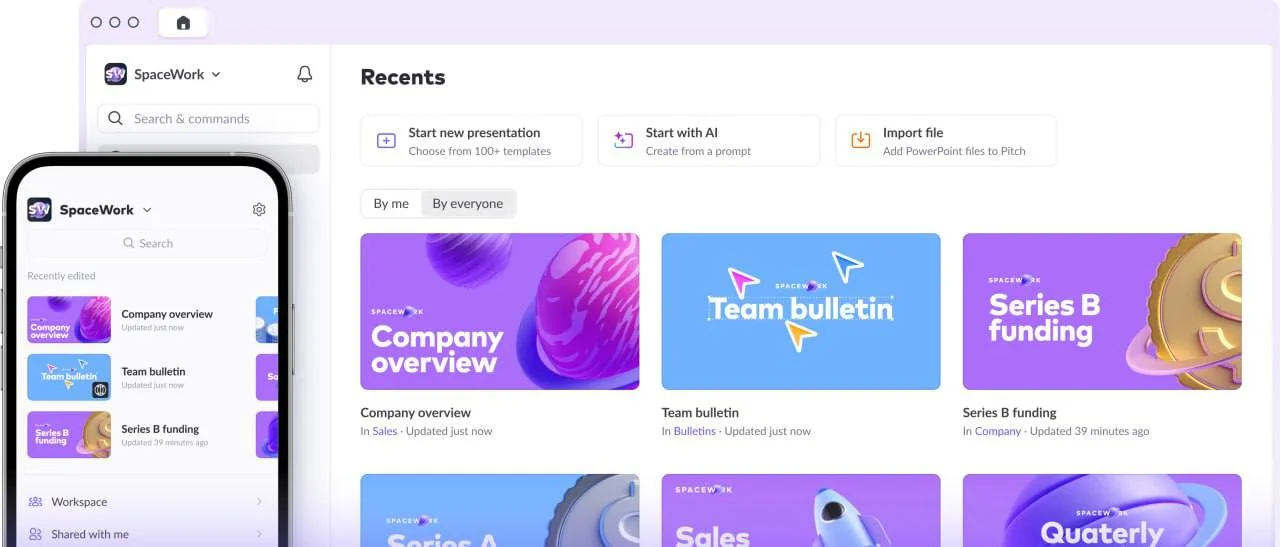
Task: Open the Shared with me row
Action: click(146, 534)
